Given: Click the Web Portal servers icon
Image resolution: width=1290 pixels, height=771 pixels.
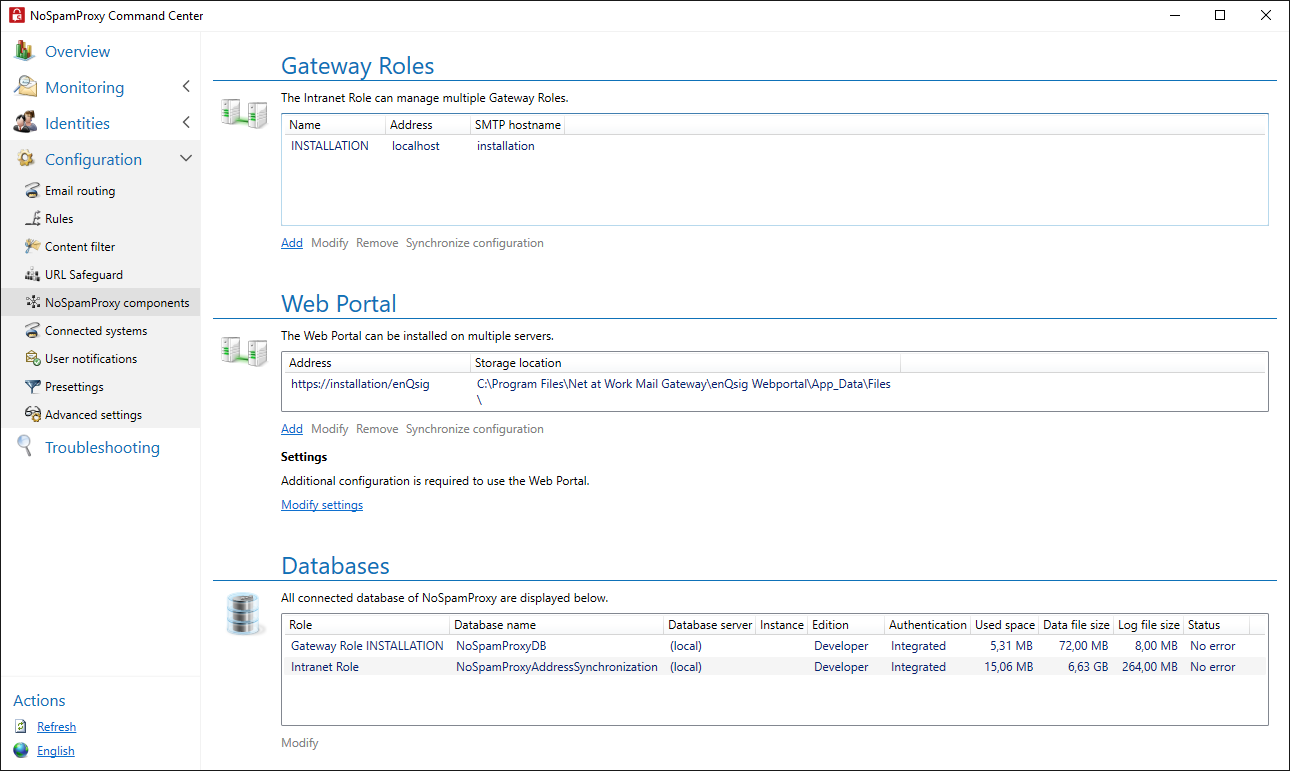Looking at the screenshot, I should point(244,351).
